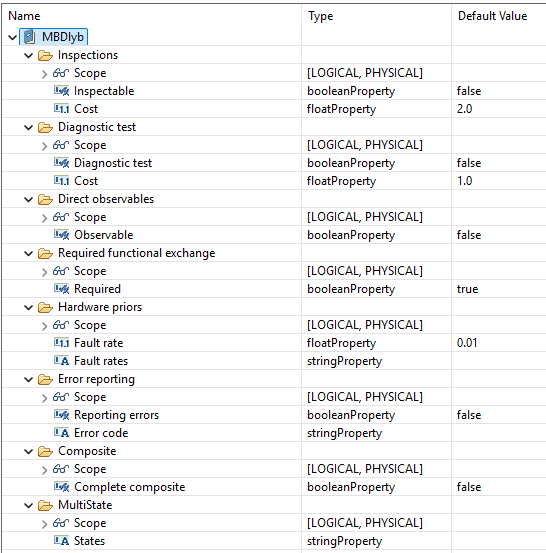The image size is (546, 553).
Task: Expand Scope under Error reporting
Action: tap(44, 397)
